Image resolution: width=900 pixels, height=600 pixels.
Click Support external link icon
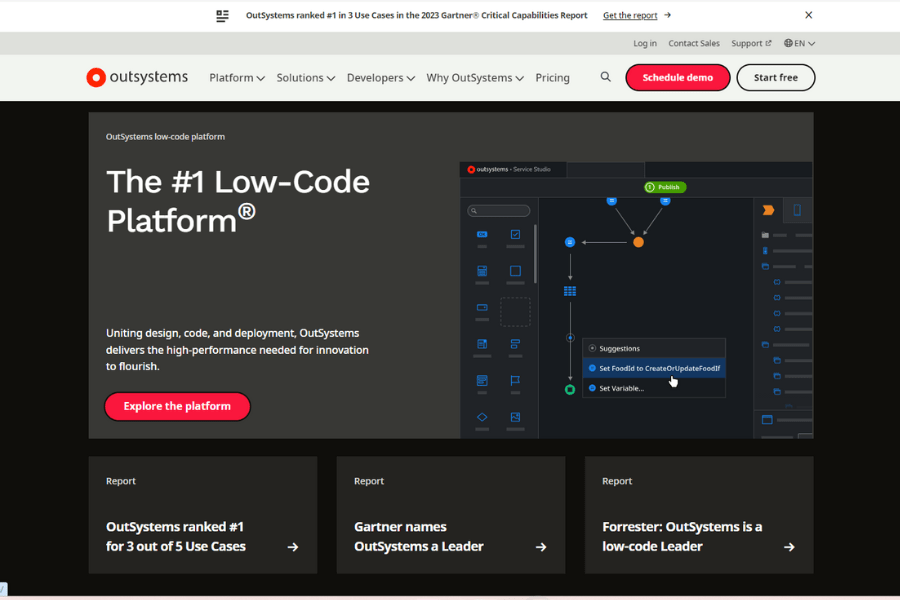coord(768,43)
